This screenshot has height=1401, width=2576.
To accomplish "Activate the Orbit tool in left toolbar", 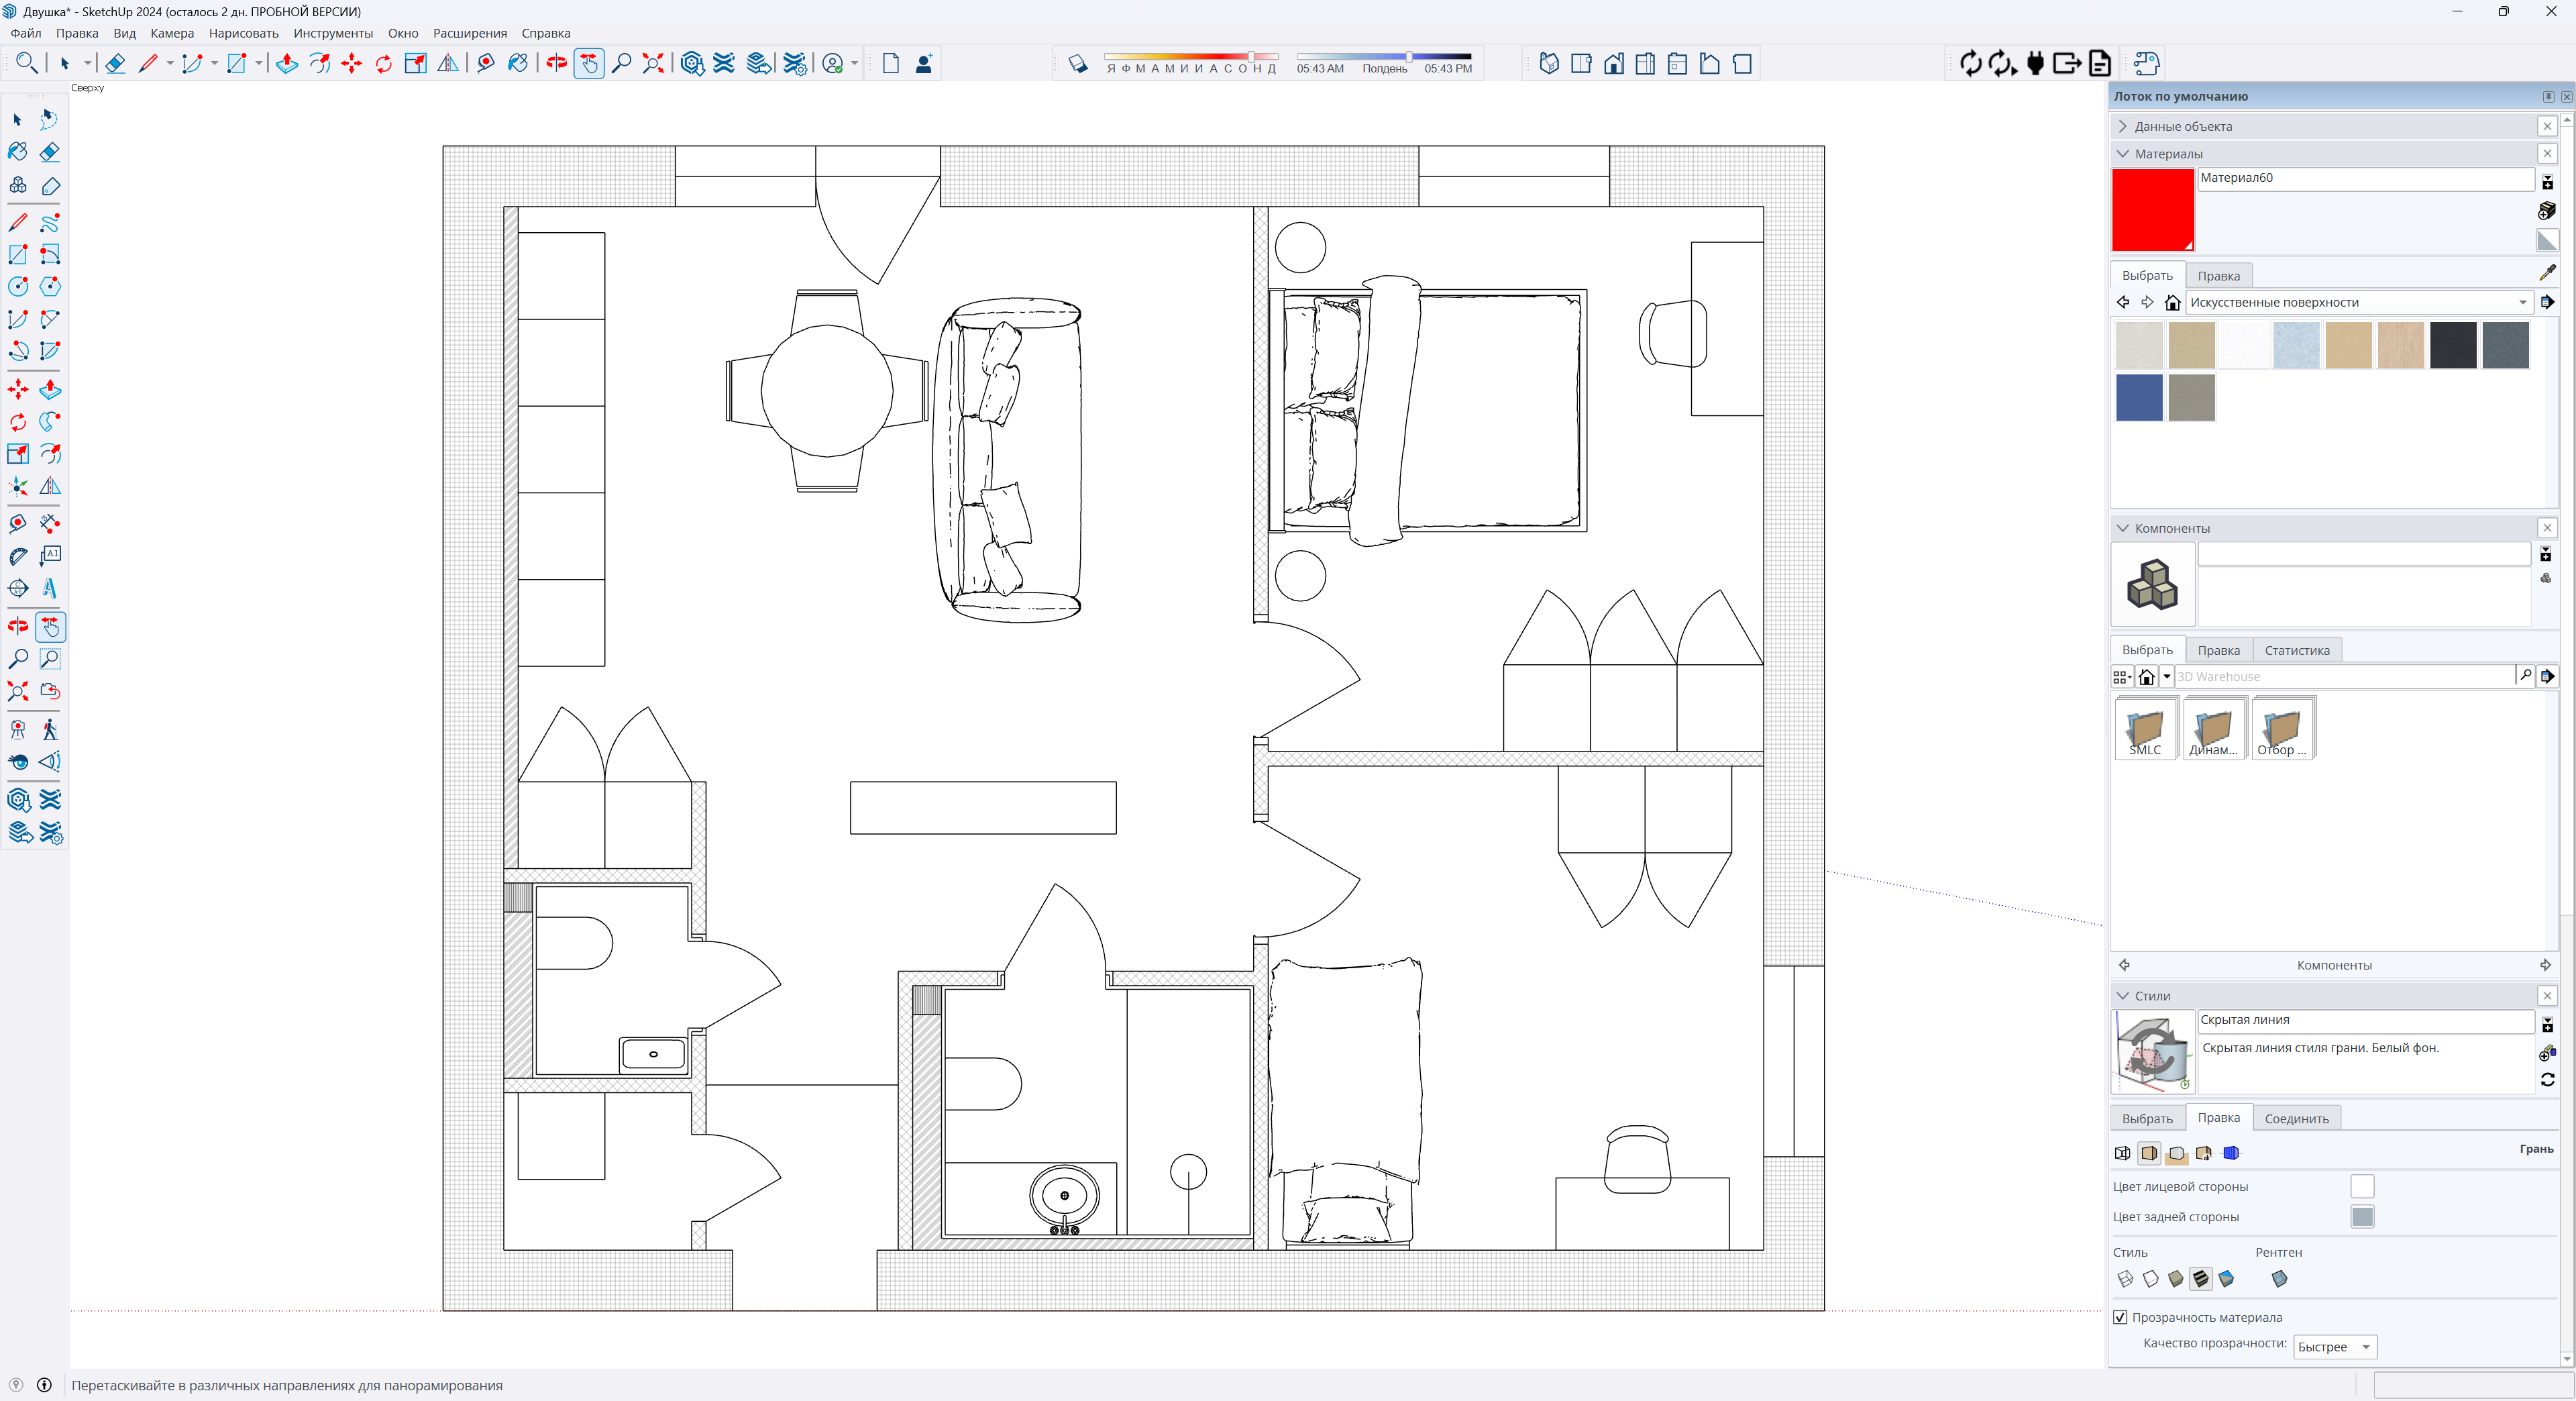I will (18, 627).
